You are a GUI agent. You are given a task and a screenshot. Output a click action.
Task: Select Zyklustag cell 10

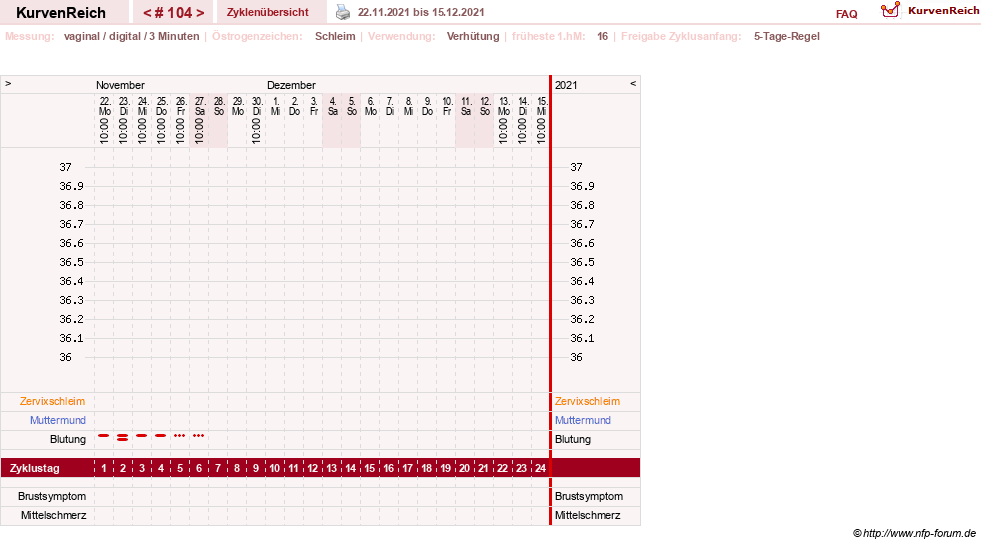point(275,468)
